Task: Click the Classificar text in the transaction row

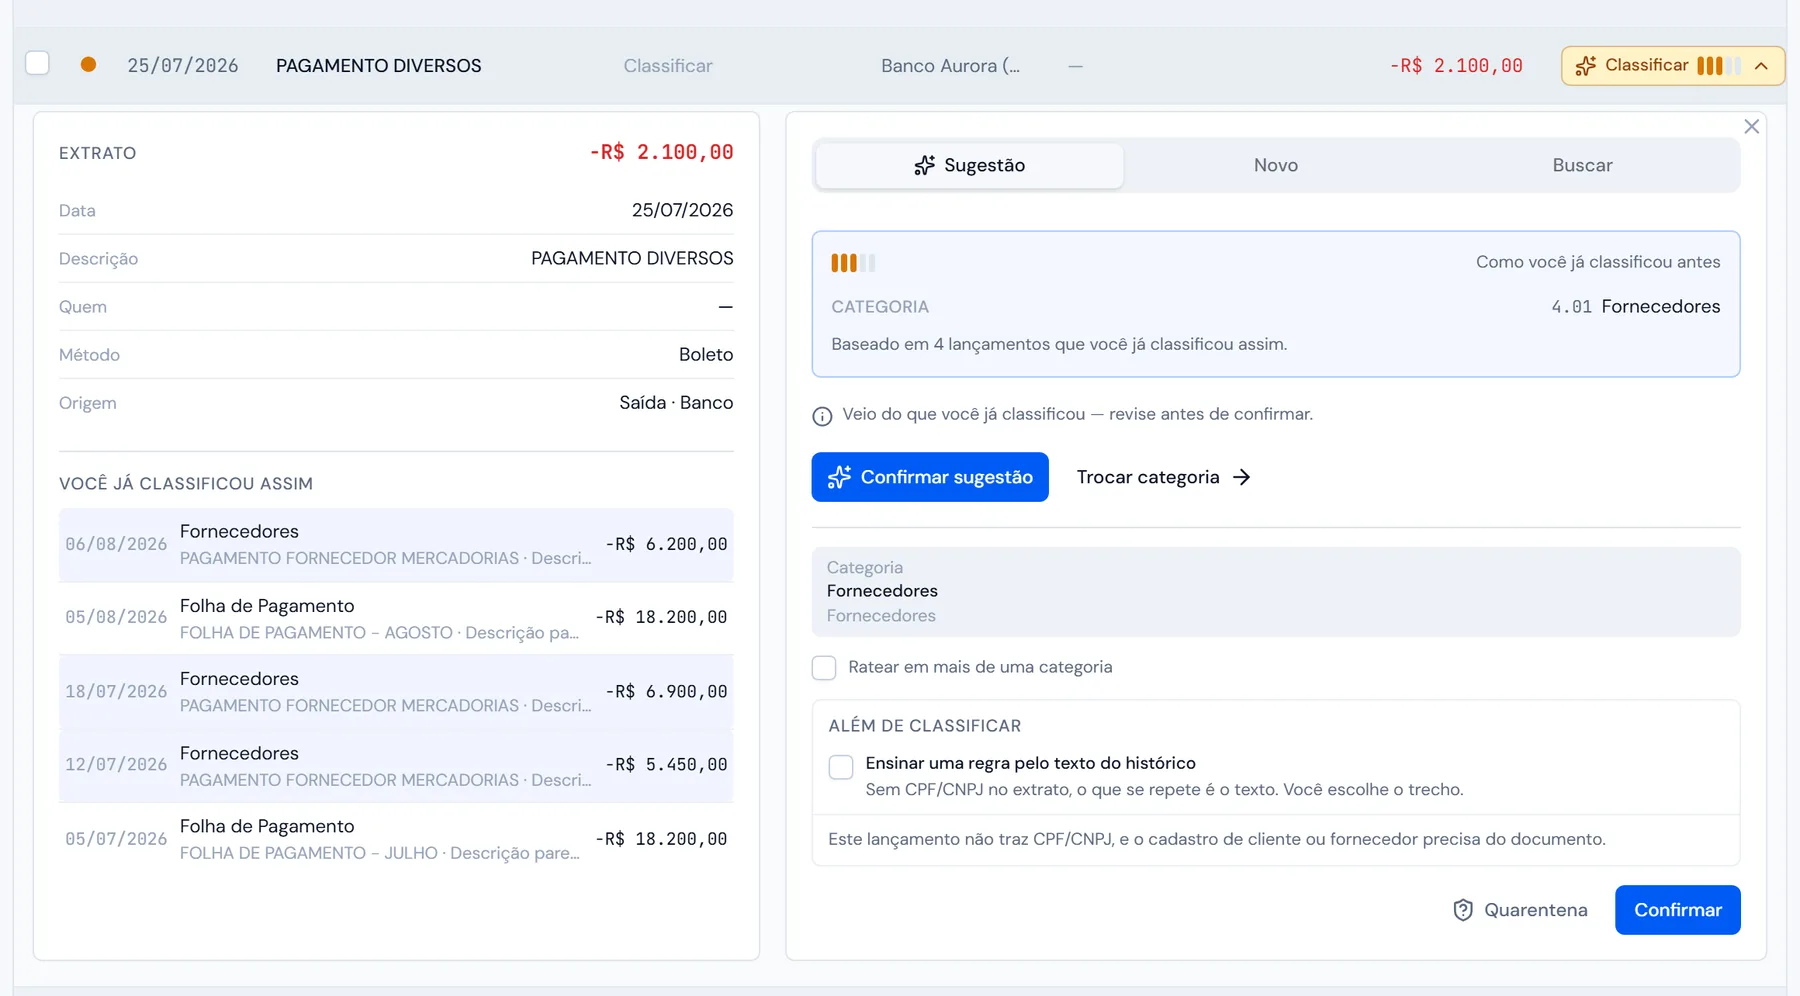Action: (x=668, y=66)
